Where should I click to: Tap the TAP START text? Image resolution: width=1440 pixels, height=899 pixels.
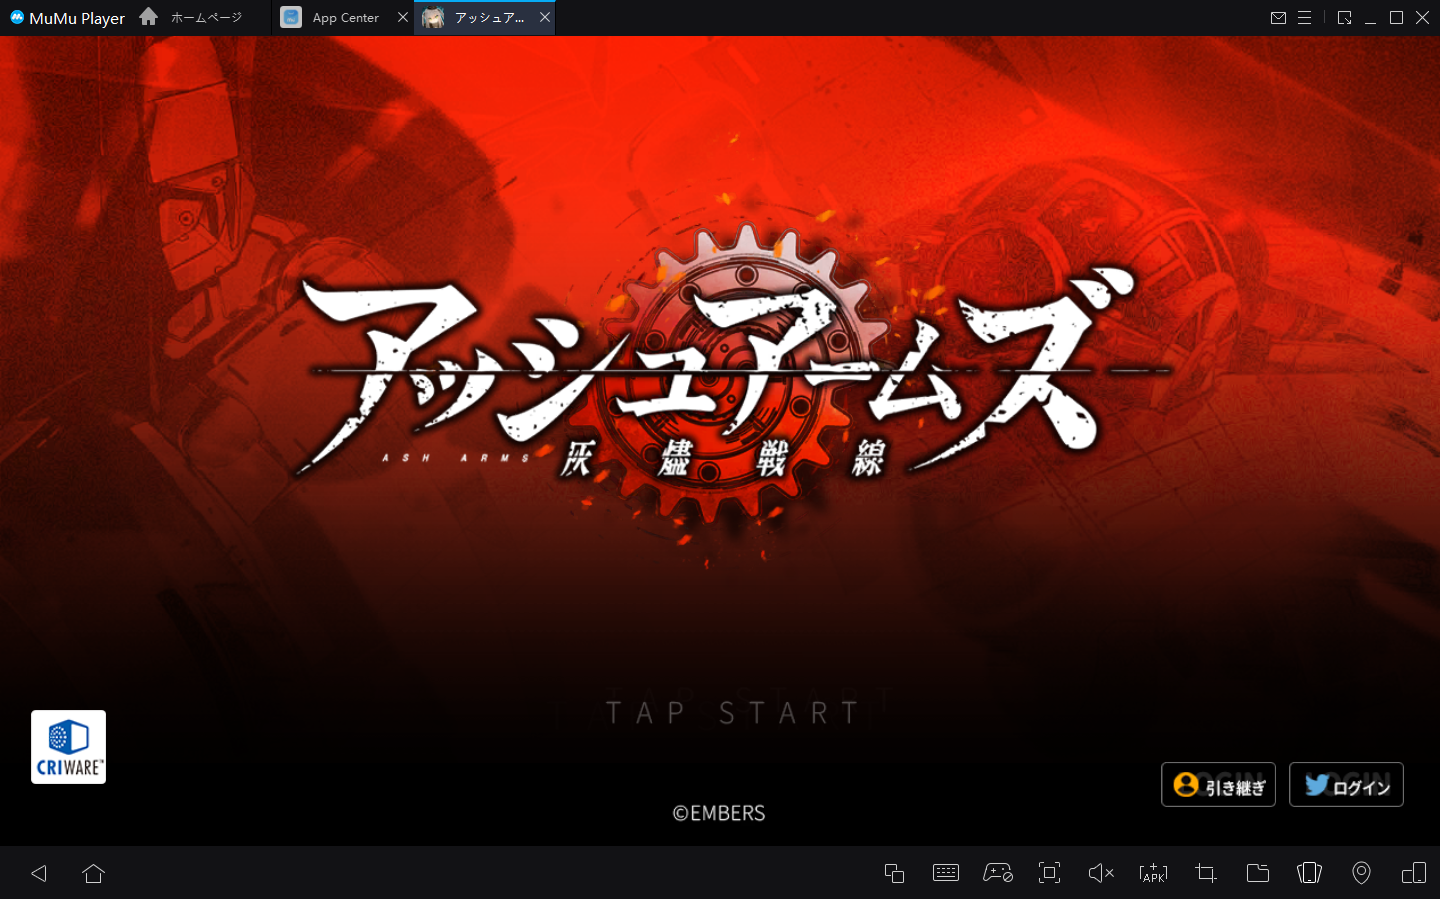click(733, 713)
